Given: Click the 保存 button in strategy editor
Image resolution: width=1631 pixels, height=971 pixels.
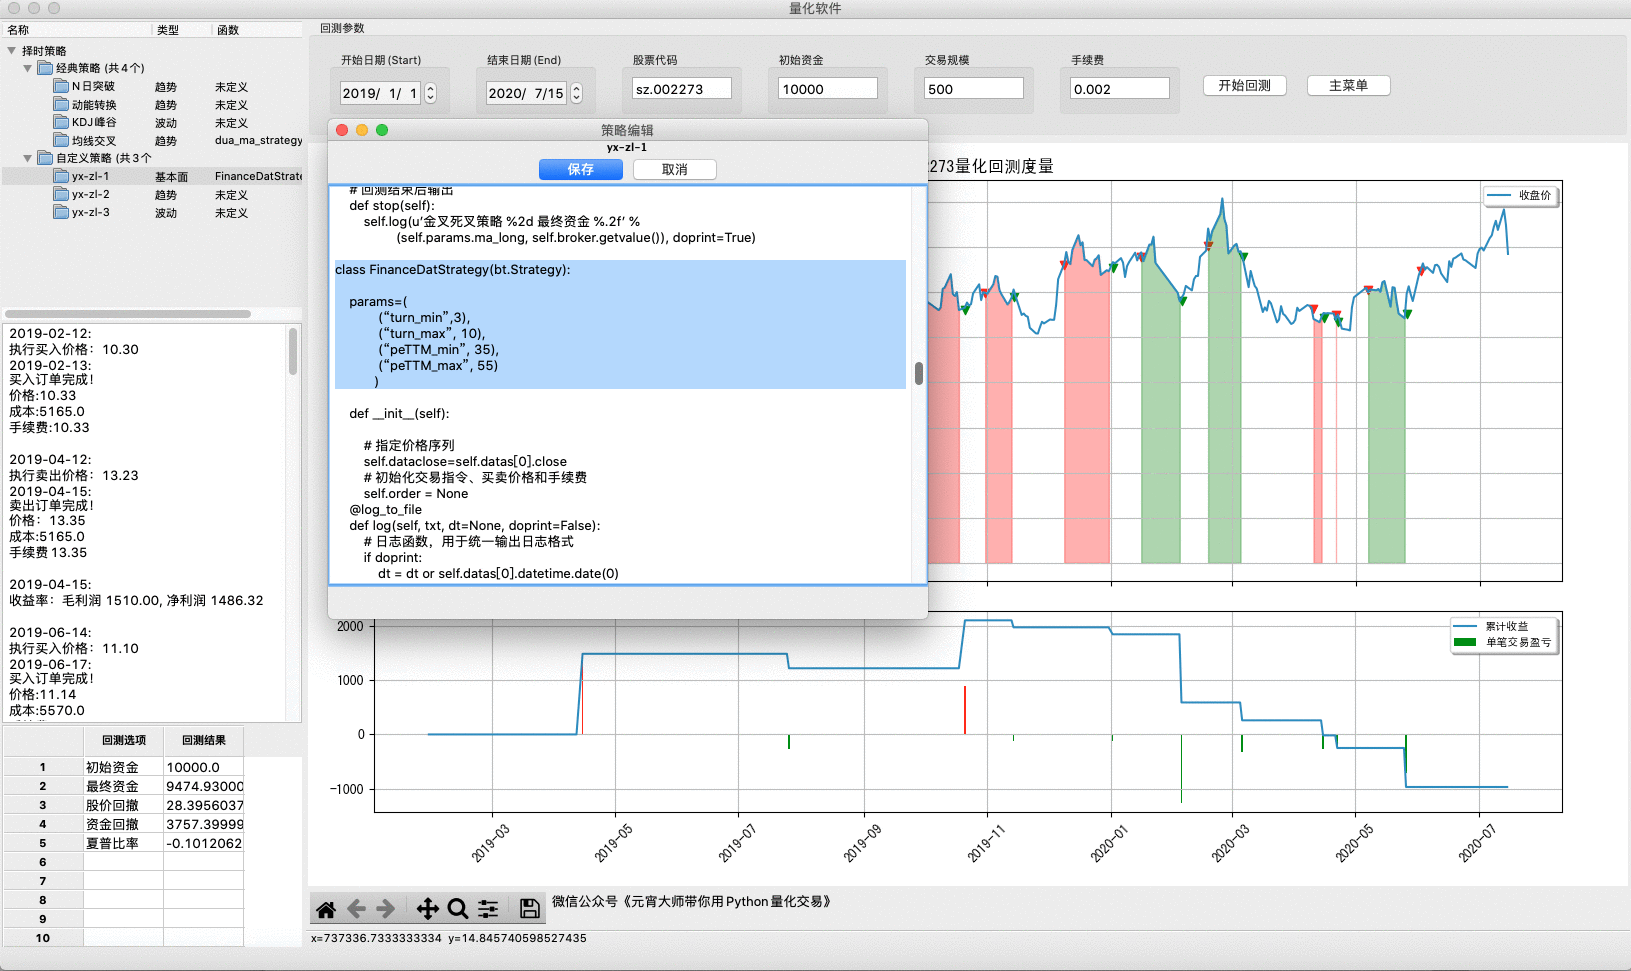Looking at the screenshot, I should 581,170.
